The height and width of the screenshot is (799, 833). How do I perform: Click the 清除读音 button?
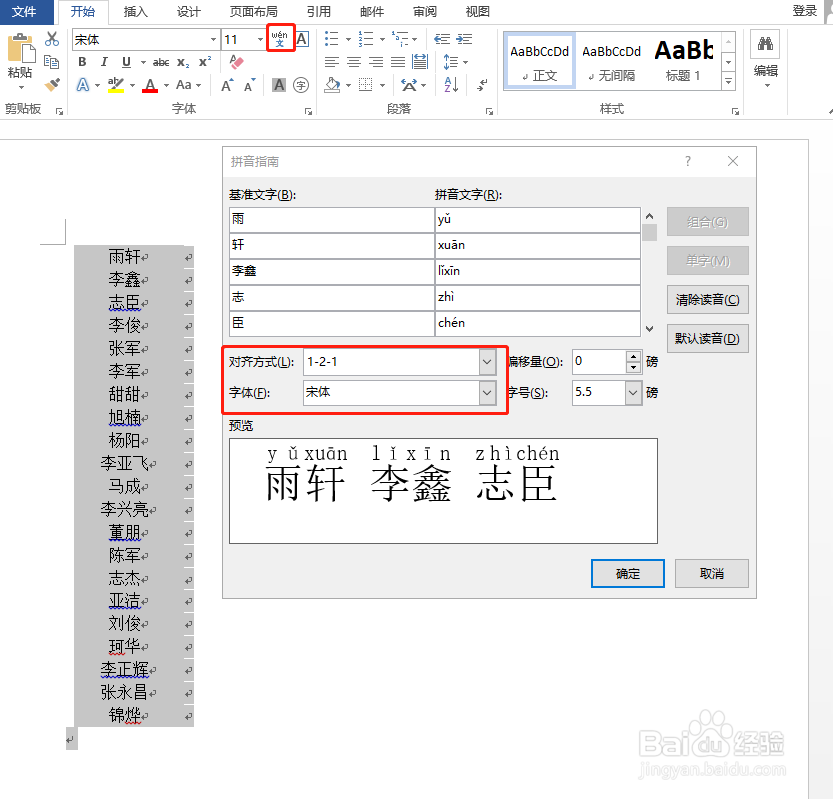coord(707,298)
